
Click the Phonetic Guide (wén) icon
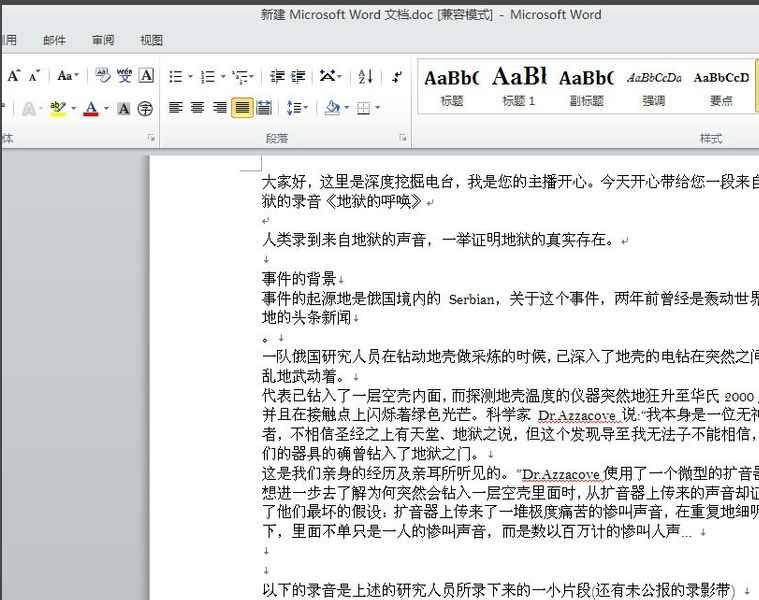coord(124,76)
